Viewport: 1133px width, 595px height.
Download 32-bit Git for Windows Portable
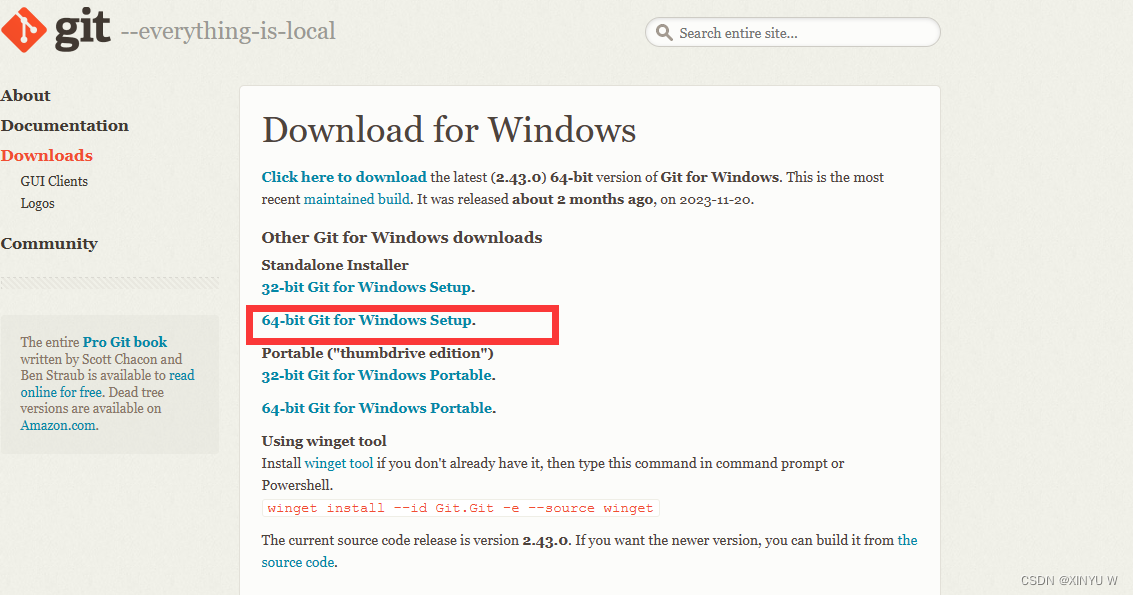click(x=378, y=375)
